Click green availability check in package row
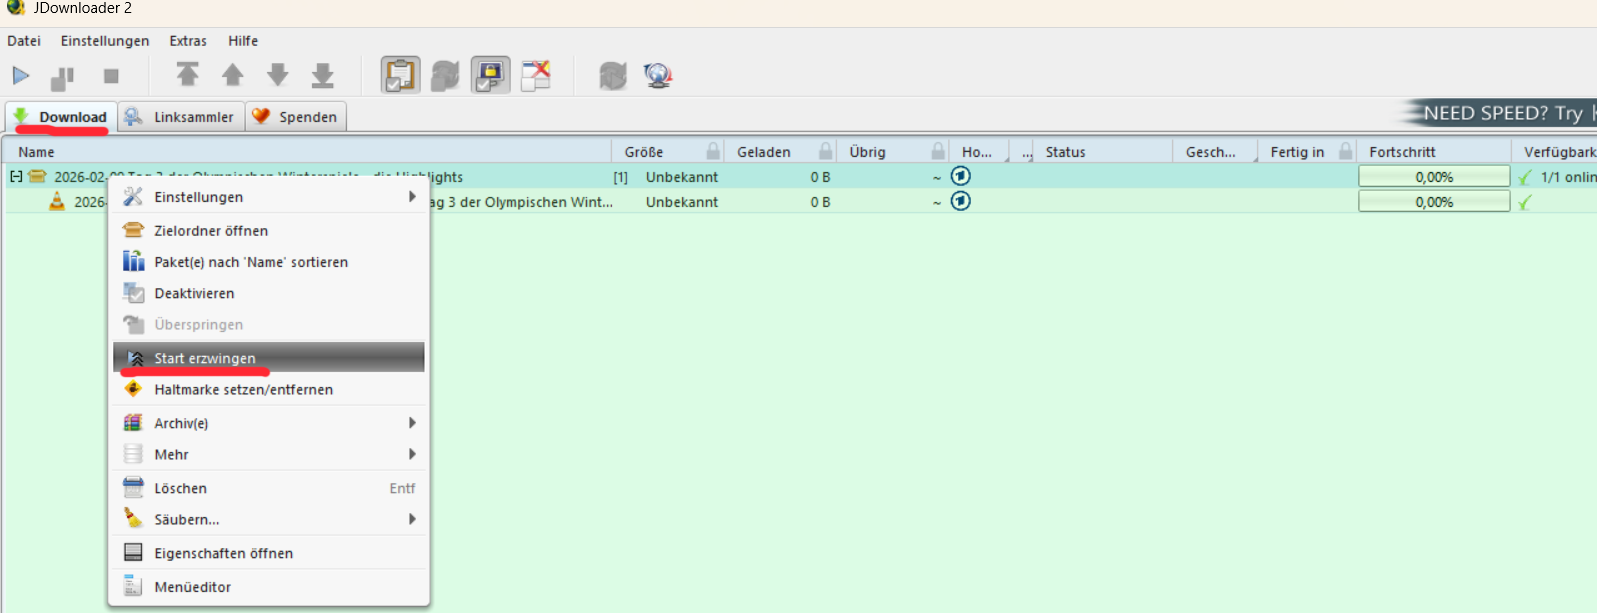This screenshot has width=1597, height=613. pyautogui.click(x=1525, y=177)
